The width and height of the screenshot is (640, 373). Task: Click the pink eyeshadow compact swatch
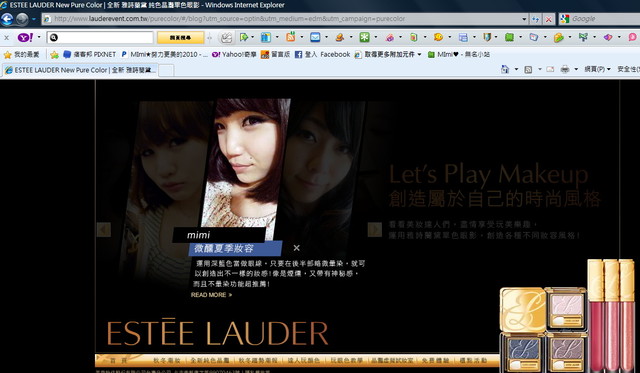coord(566,309)
